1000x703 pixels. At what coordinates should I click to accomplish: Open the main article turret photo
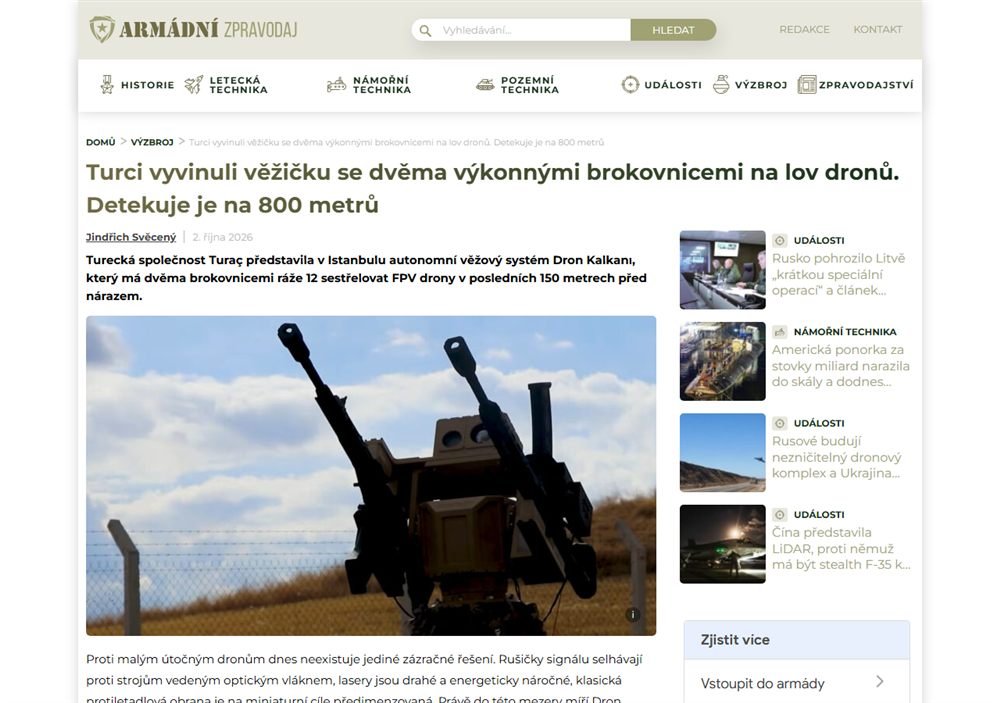pos(371,475)
